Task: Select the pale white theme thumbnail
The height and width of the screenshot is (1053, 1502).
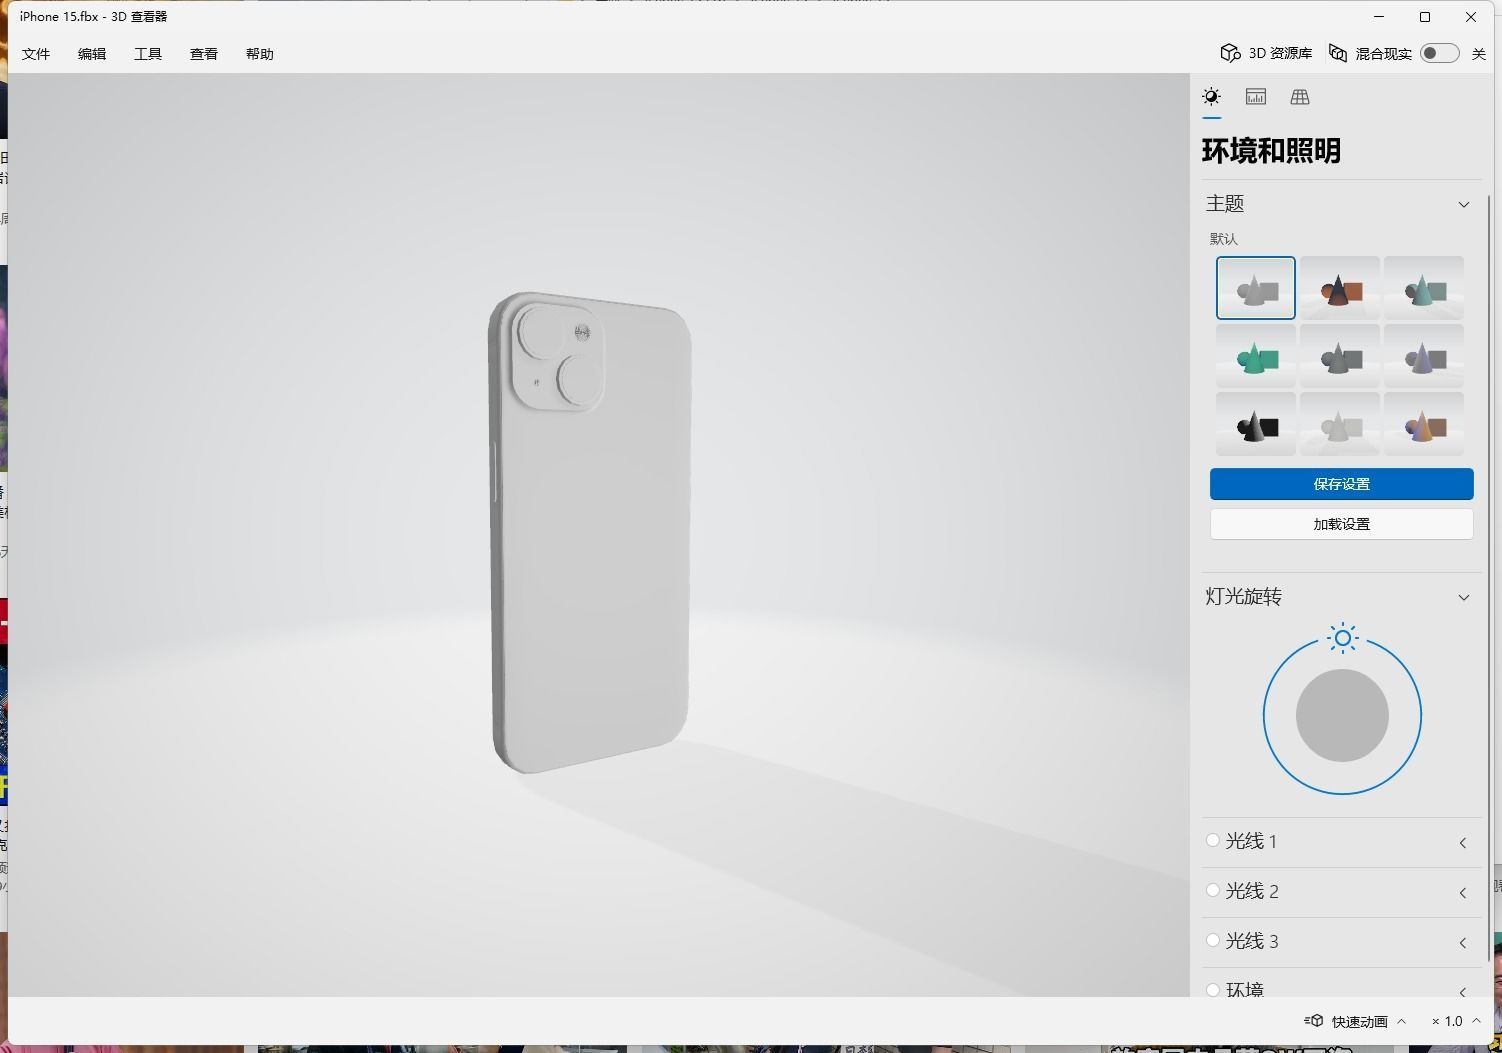Action: [x=1340, y=424]
